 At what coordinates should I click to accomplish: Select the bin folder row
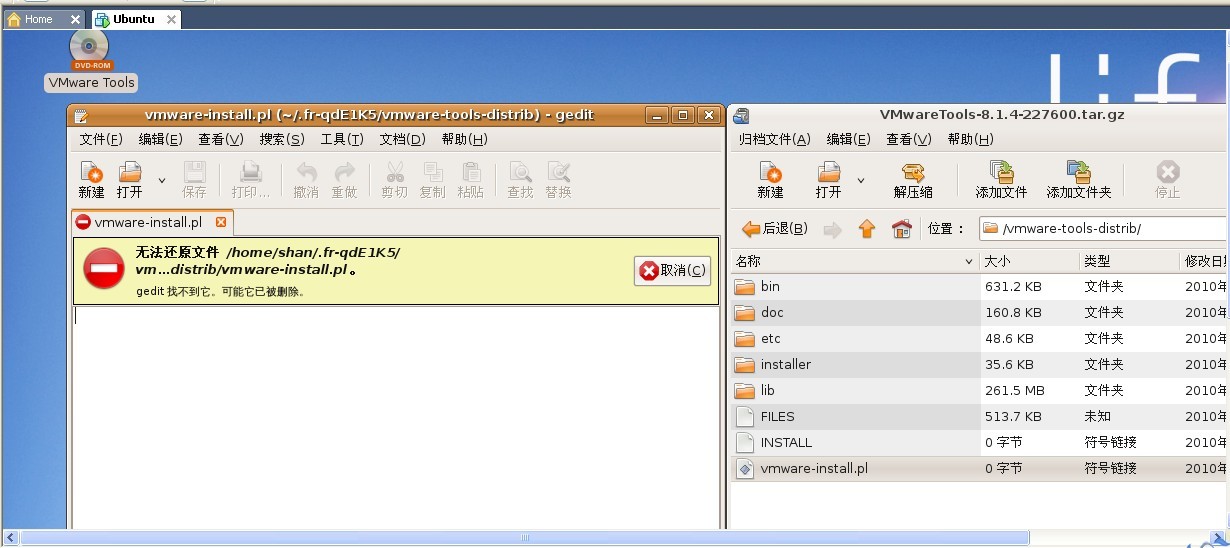(980, 287)
